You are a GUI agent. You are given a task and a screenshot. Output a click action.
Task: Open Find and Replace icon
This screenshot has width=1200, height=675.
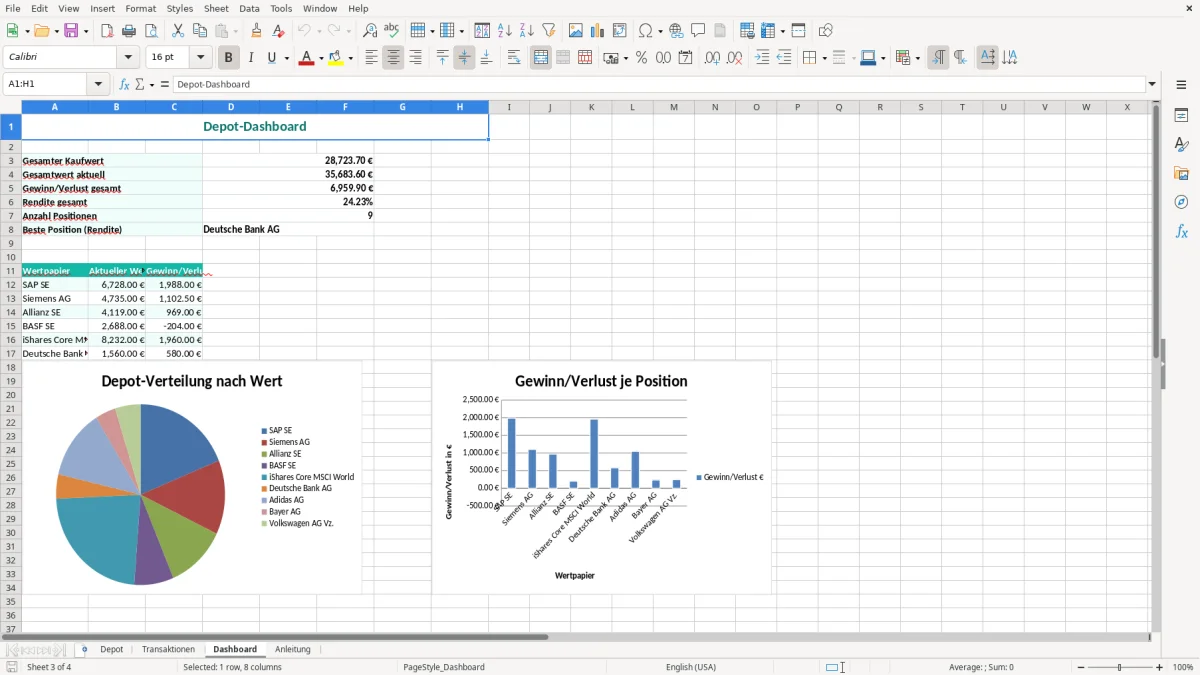tap(370, 31)
